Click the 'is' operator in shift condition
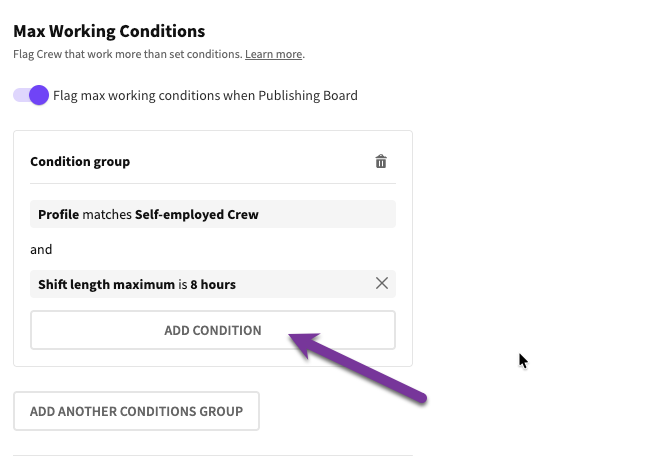Screen dimensions: 660x464 click(183, 284)
